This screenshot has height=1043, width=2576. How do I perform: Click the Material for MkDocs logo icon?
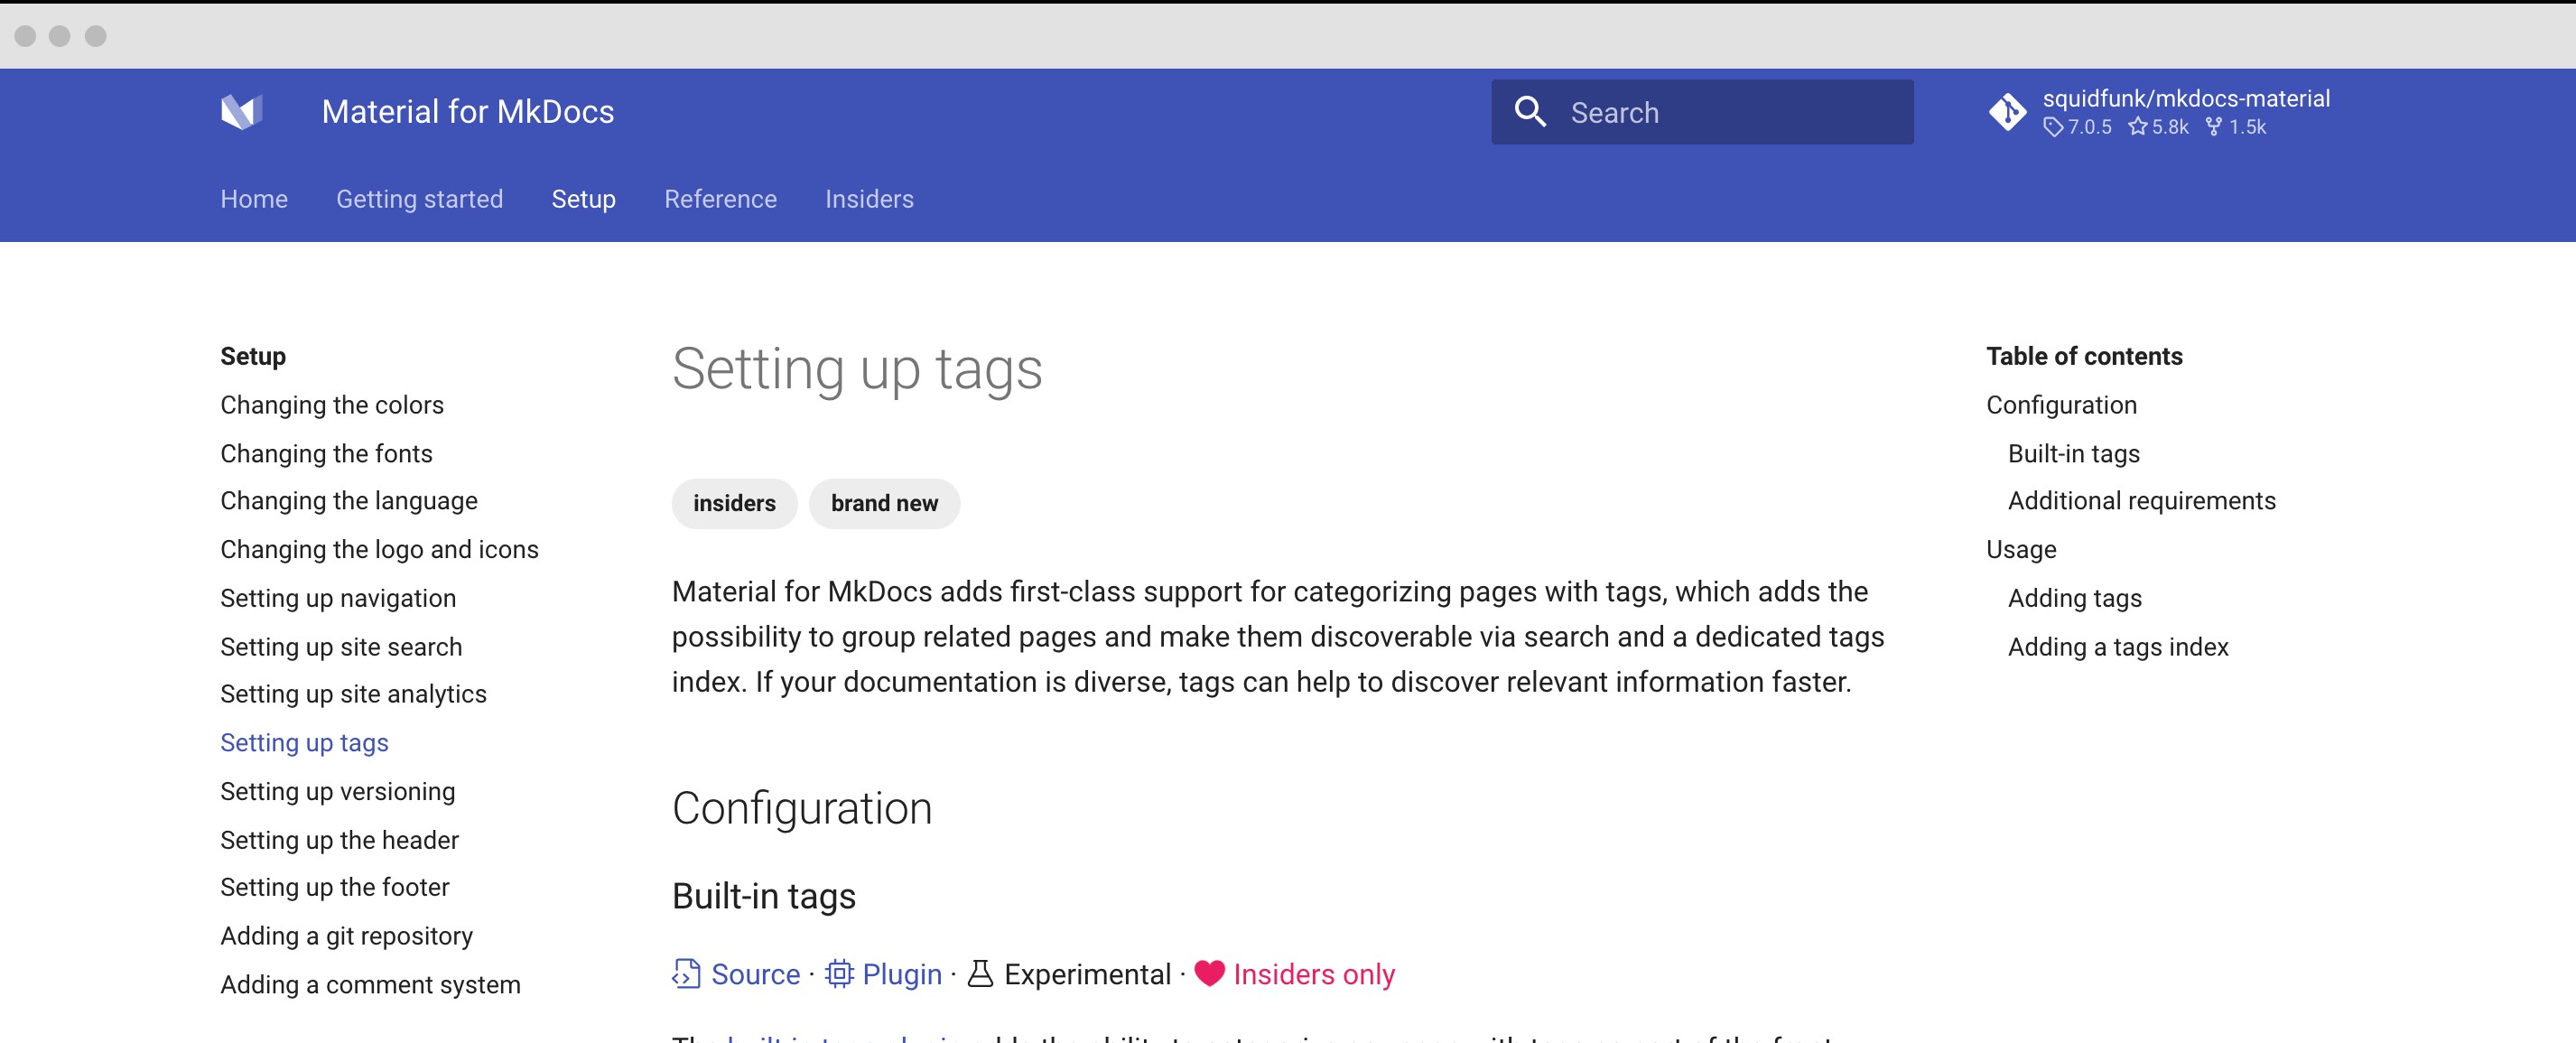[x=241, y=112]
